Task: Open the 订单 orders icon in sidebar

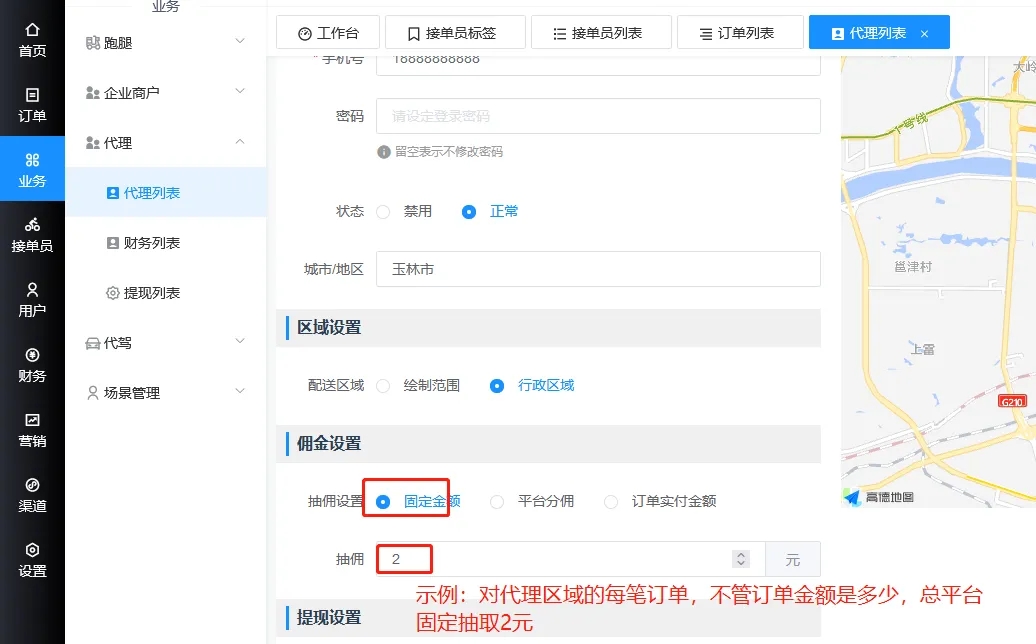Action: pos(32,95)
